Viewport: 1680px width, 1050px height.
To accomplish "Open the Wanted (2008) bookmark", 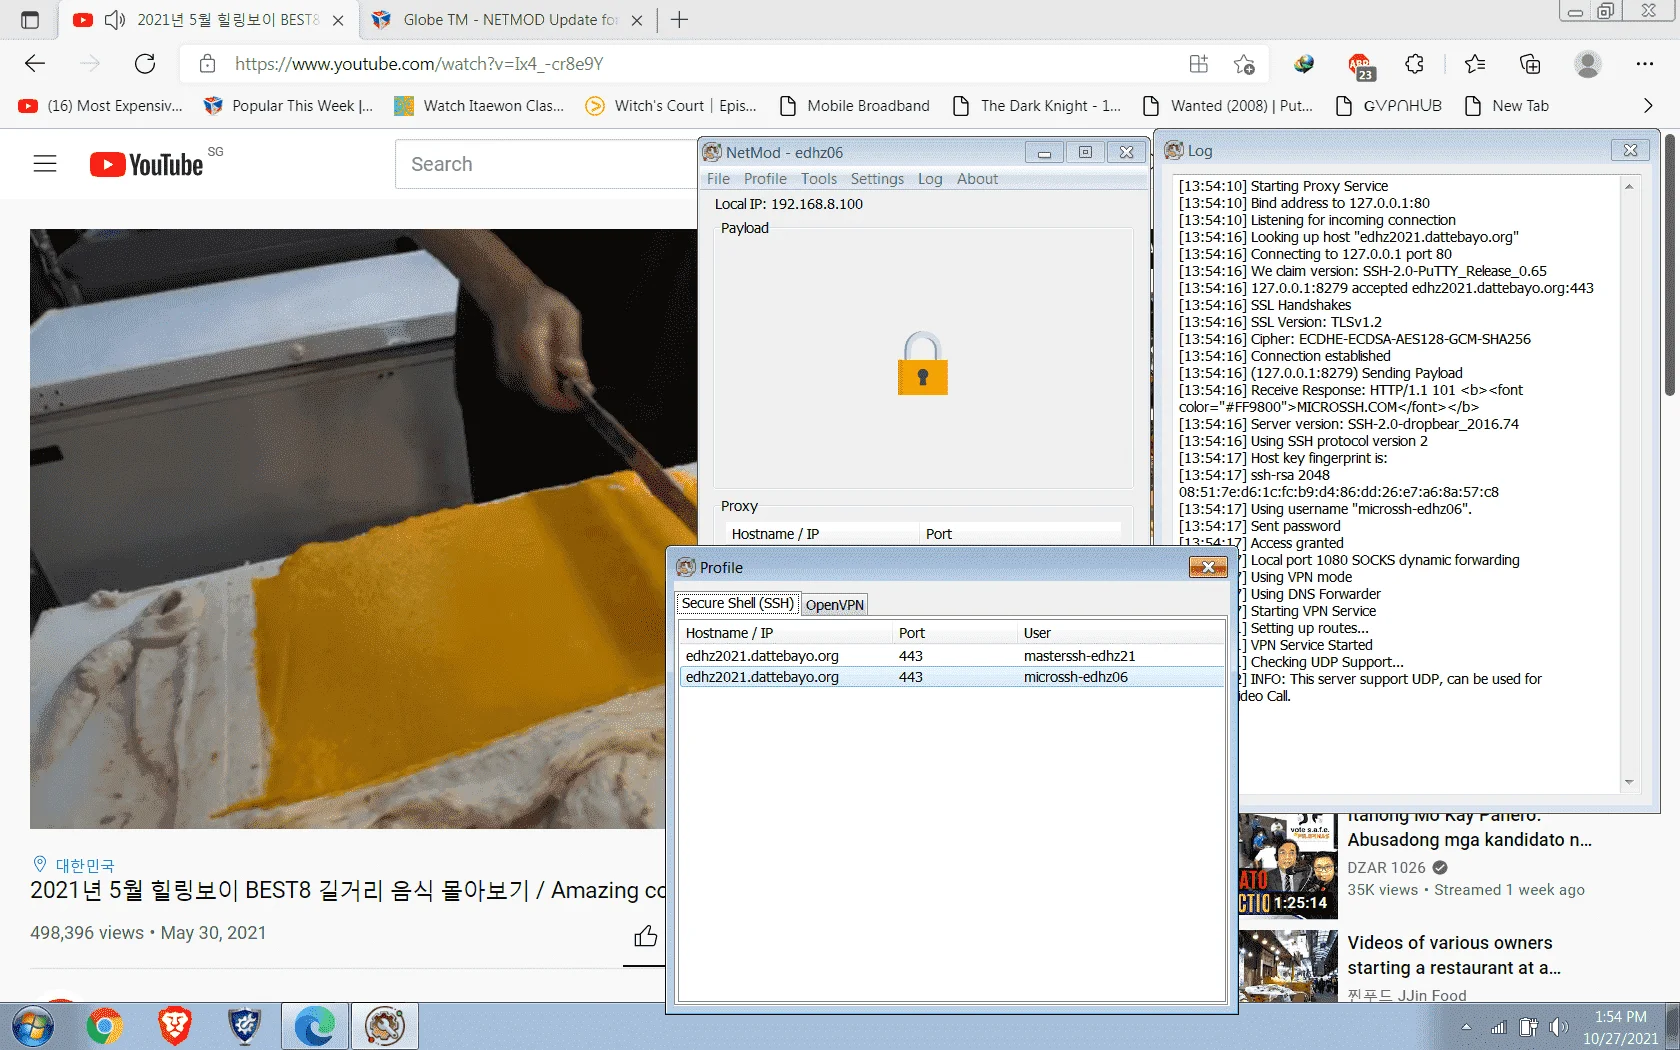I will click(1228, 106).
